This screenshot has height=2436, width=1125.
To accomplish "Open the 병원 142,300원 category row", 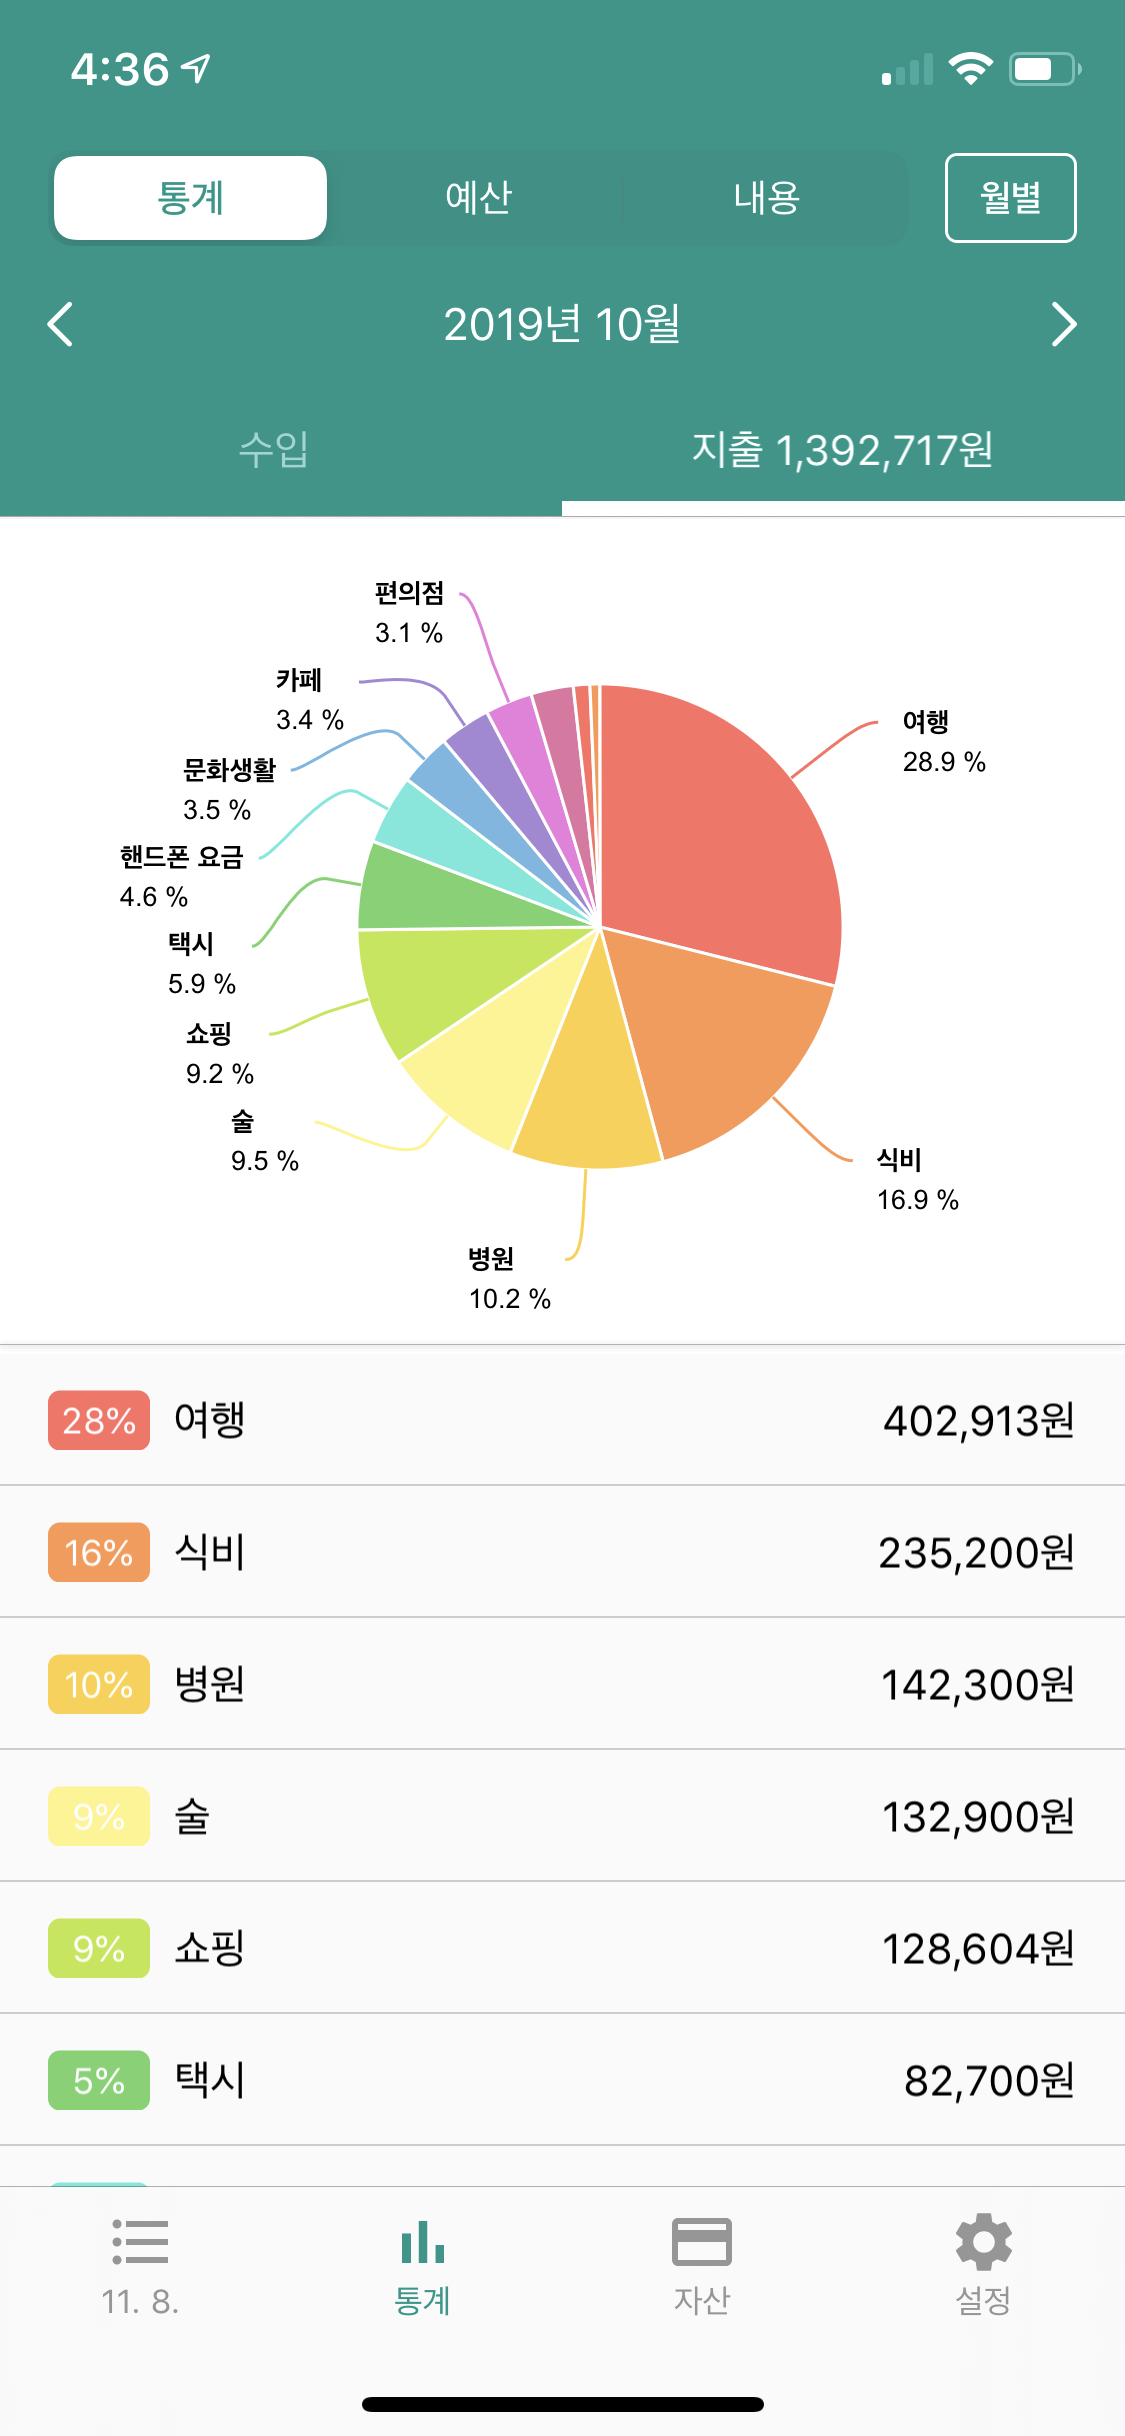I will point(562,1684).
